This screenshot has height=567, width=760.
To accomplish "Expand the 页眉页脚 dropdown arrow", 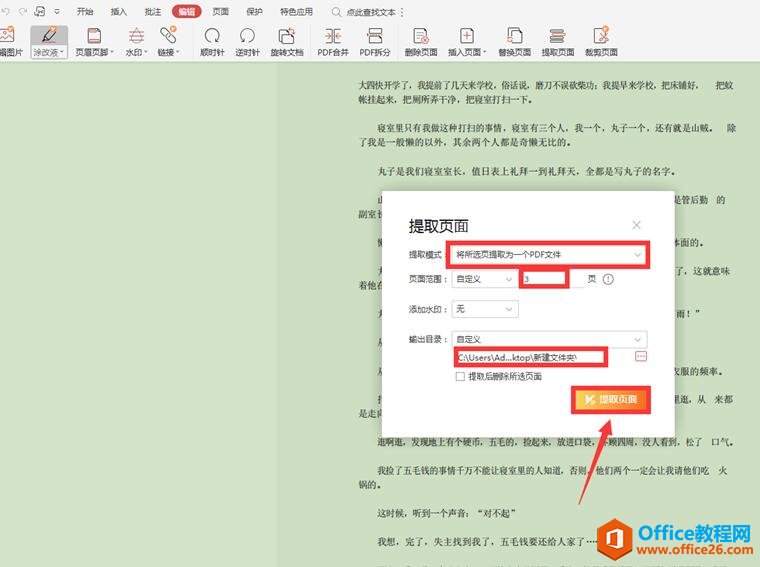I will point(112,52).
